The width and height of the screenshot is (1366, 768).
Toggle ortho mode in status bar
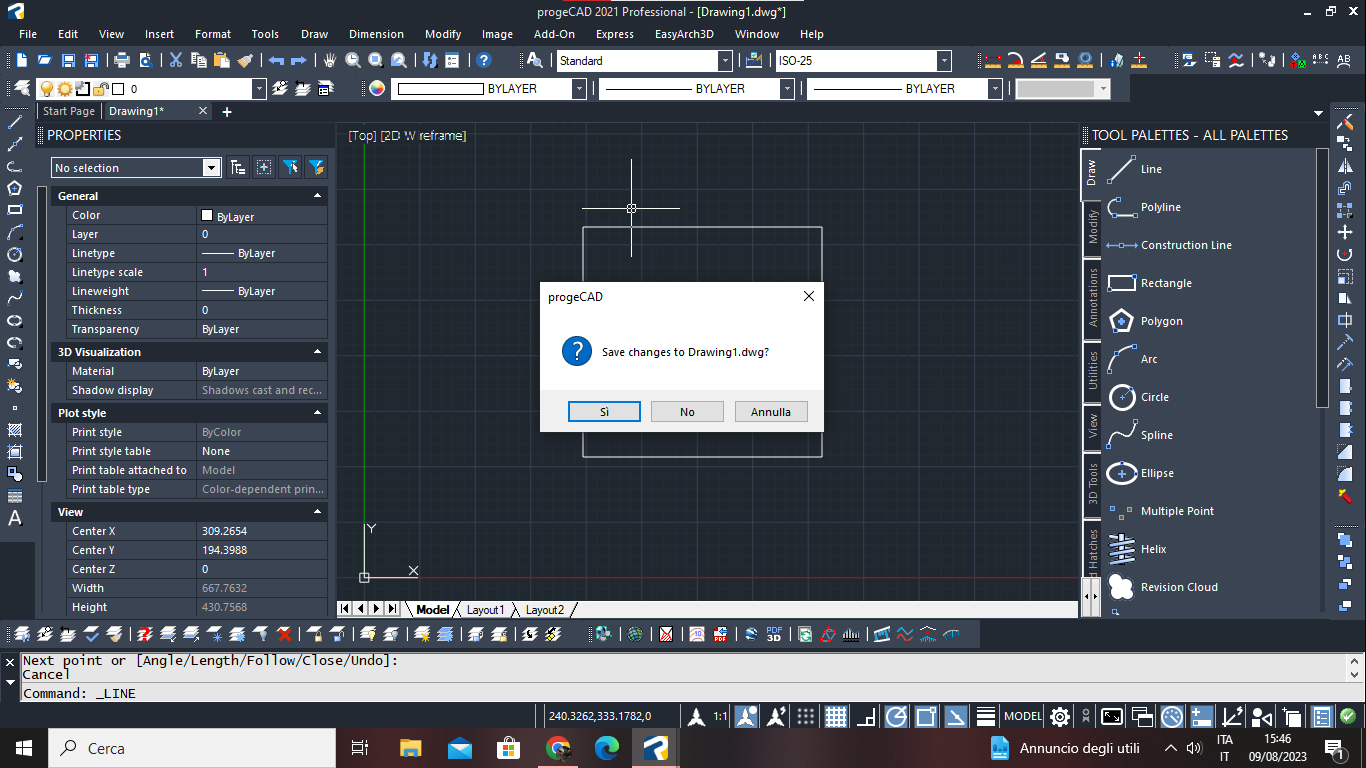pos(867,716)
